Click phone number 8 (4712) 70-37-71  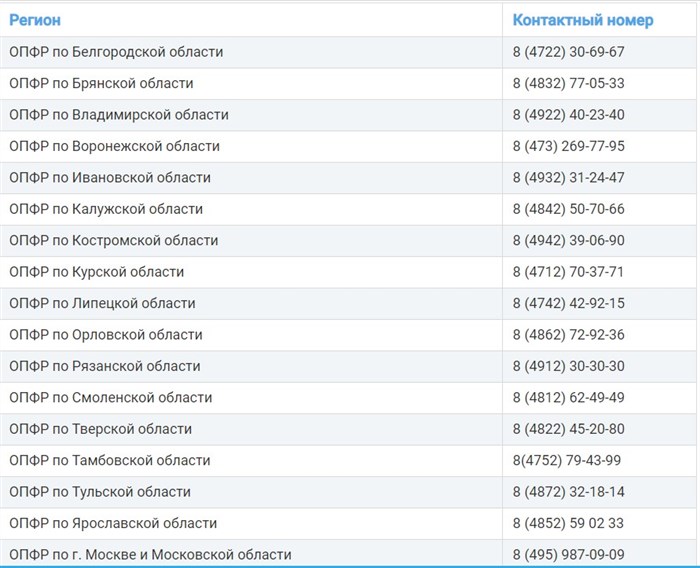click(x=568, y=272)
